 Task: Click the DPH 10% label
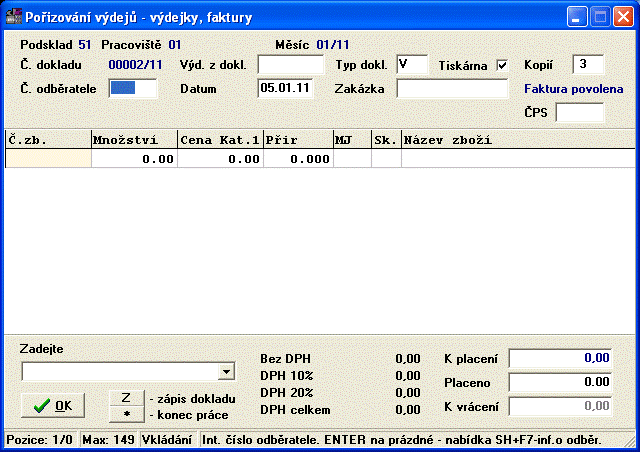point(287,375)
